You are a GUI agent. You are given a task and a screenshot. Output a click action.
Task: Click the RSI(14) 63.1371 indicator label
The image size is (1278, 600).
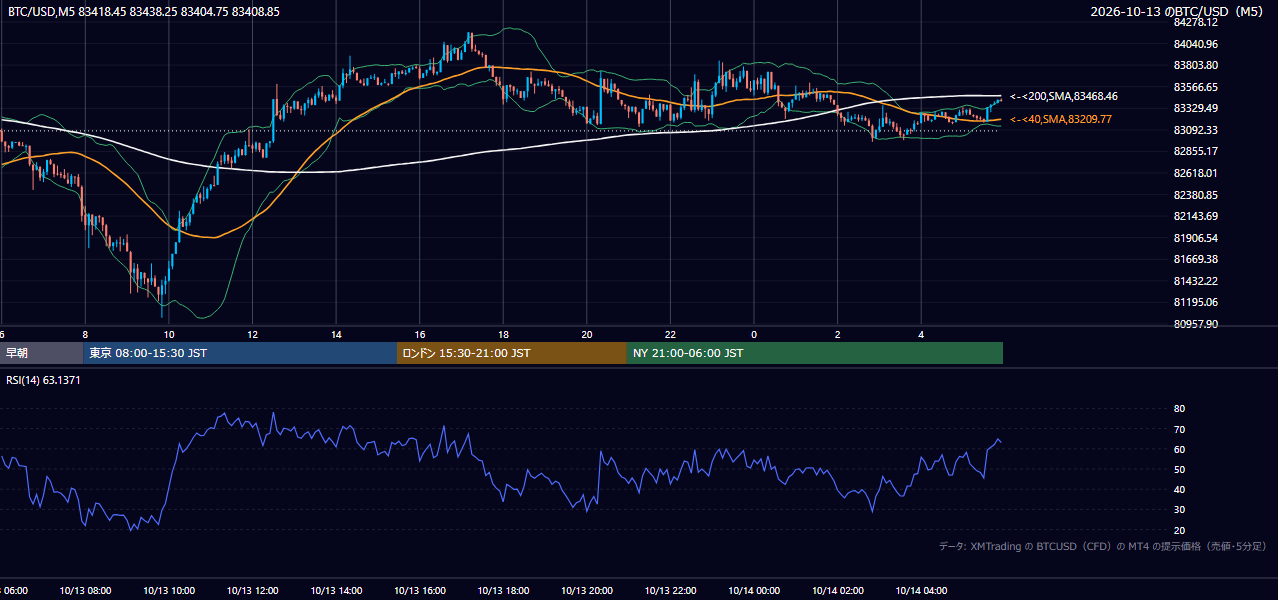point(44,380)
